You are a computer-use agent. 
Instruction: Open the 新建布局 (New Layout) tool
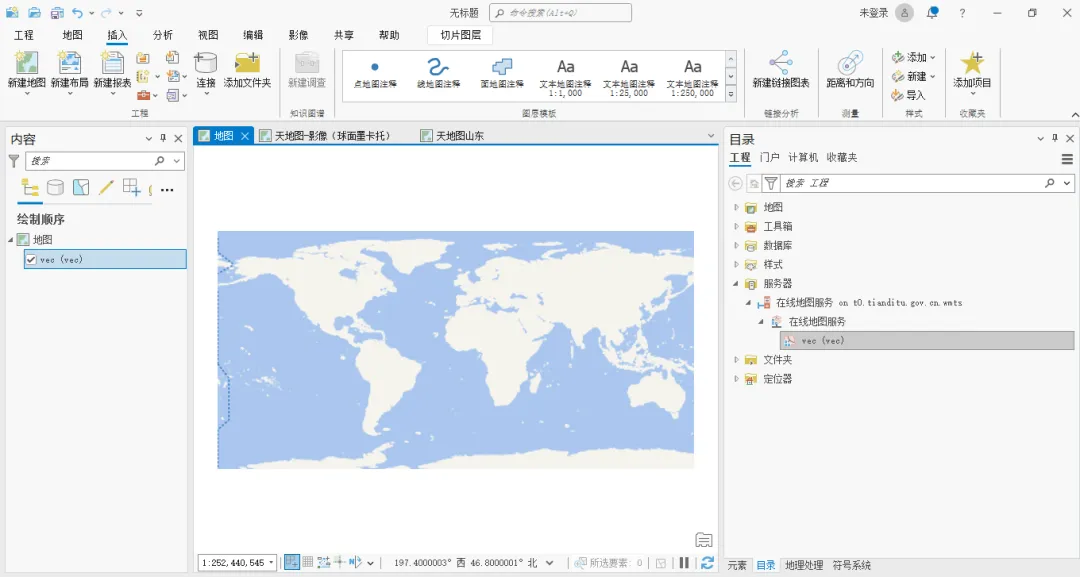click(x=70, y=63)
